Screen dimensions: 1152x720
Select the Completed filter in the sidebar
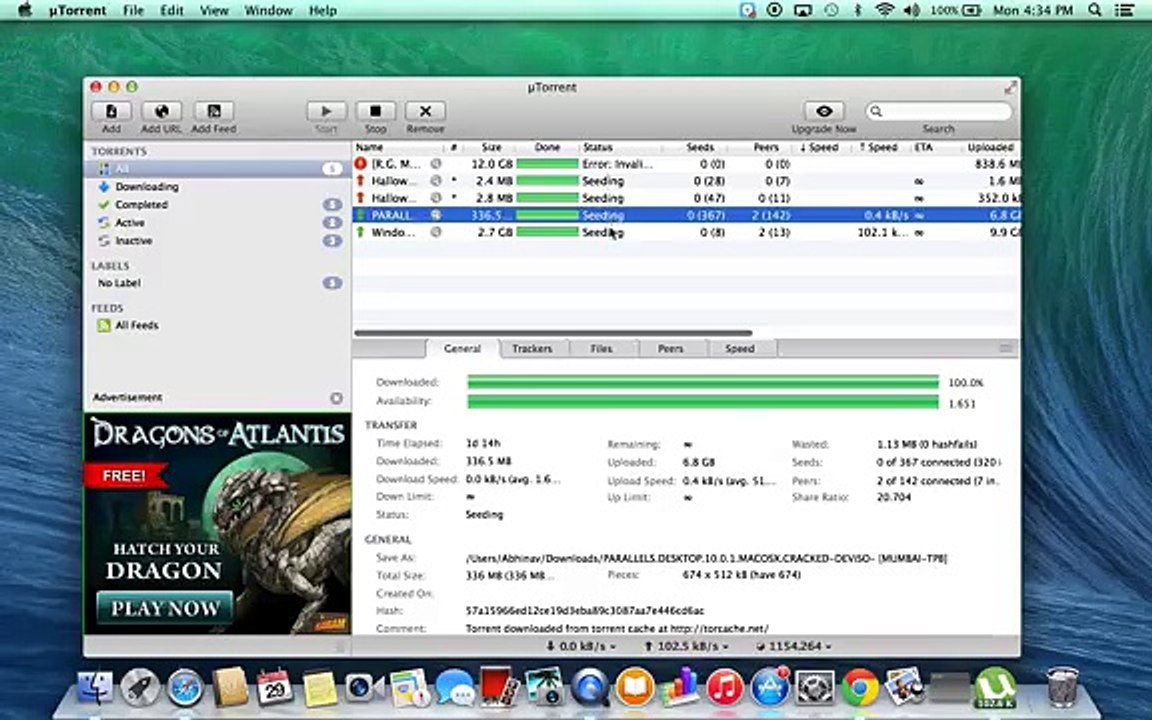[x=217, y=205]
